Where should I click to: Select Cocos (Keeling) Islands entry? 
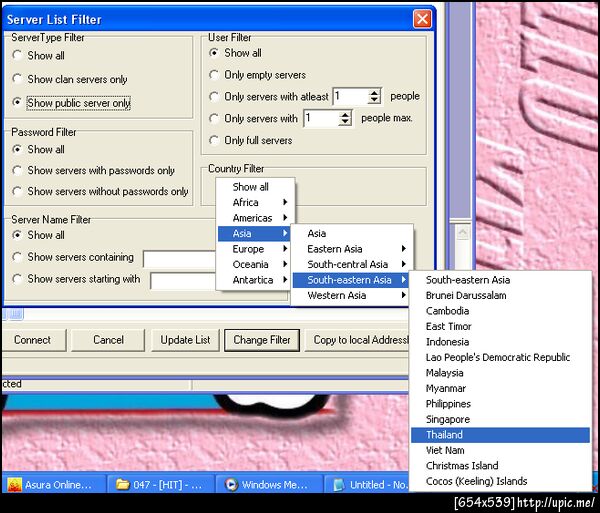(x=500, y=481)
